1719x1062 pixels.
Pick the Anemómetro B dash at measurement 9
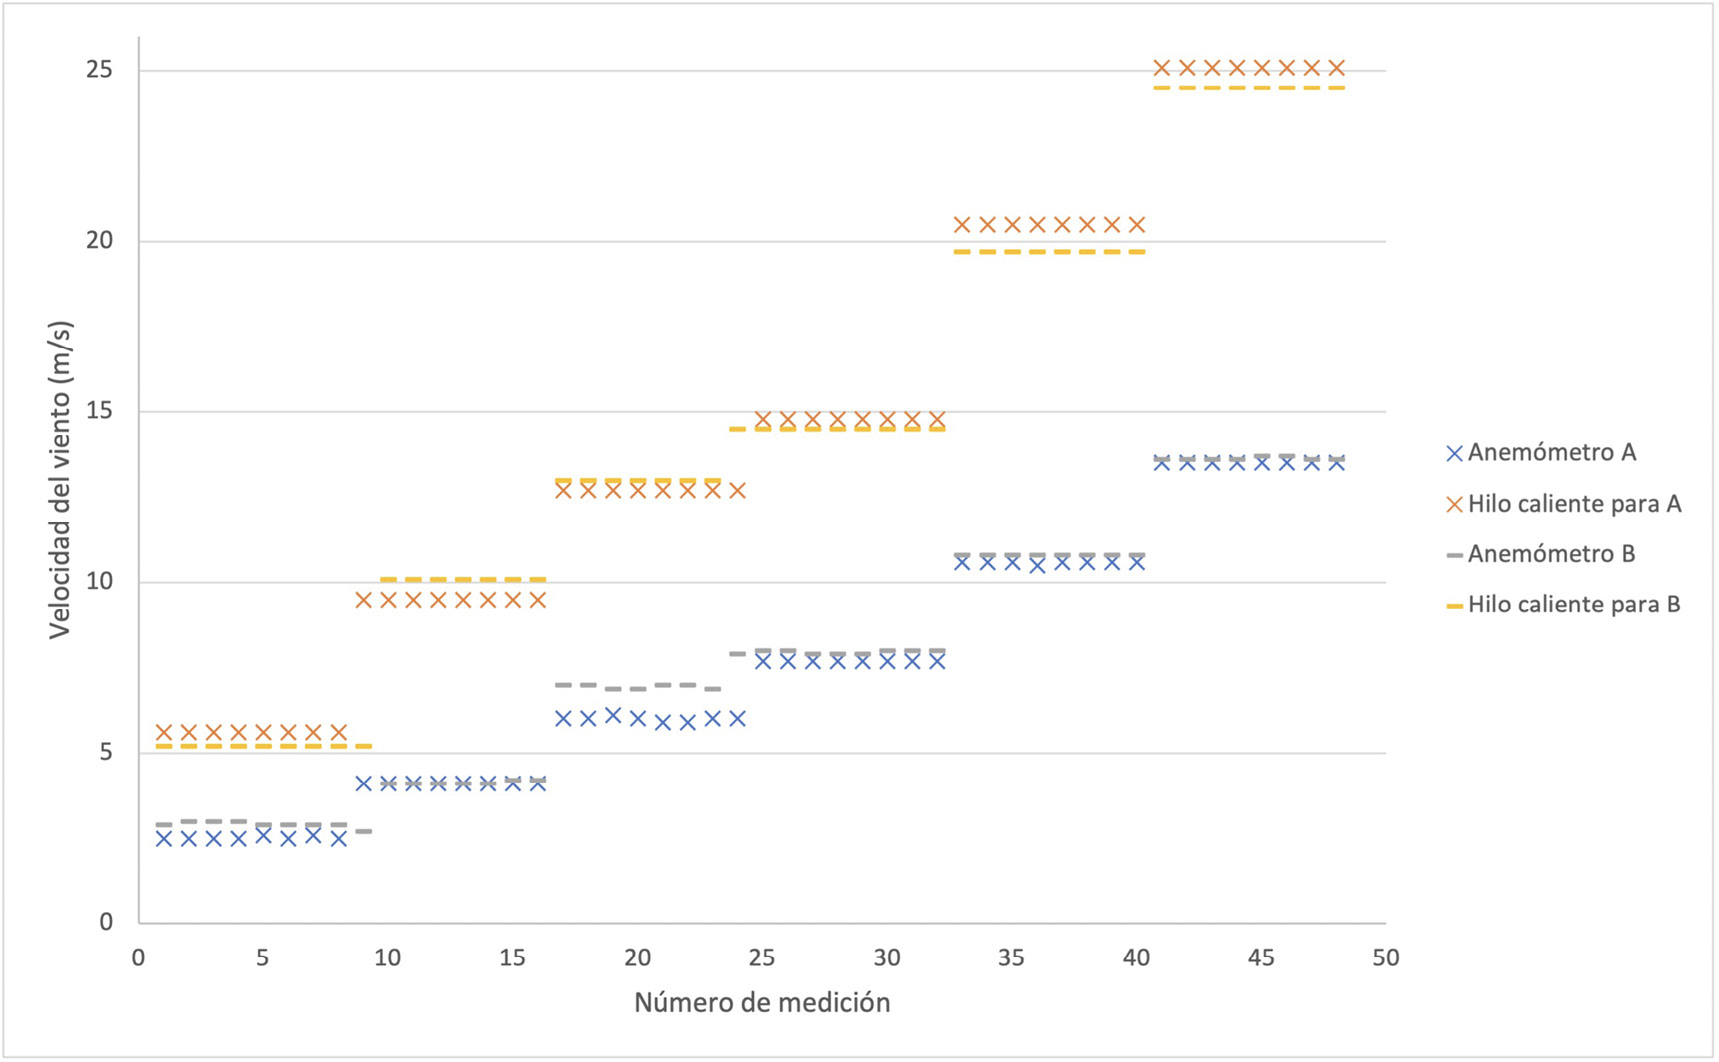point(363,831)
